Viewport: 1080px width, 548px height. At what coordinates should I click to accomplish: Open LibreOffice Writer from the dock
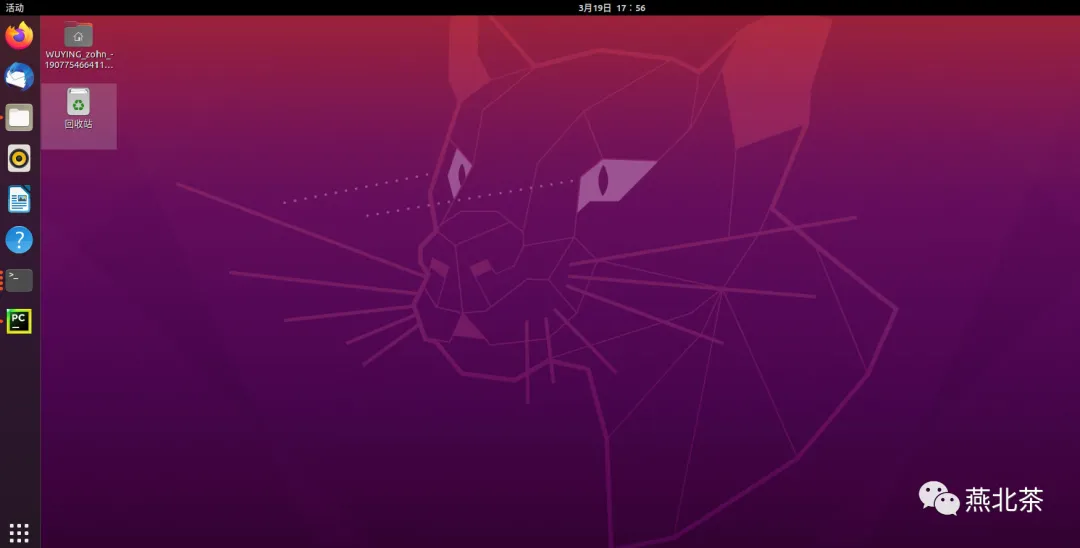coord(19,200)
